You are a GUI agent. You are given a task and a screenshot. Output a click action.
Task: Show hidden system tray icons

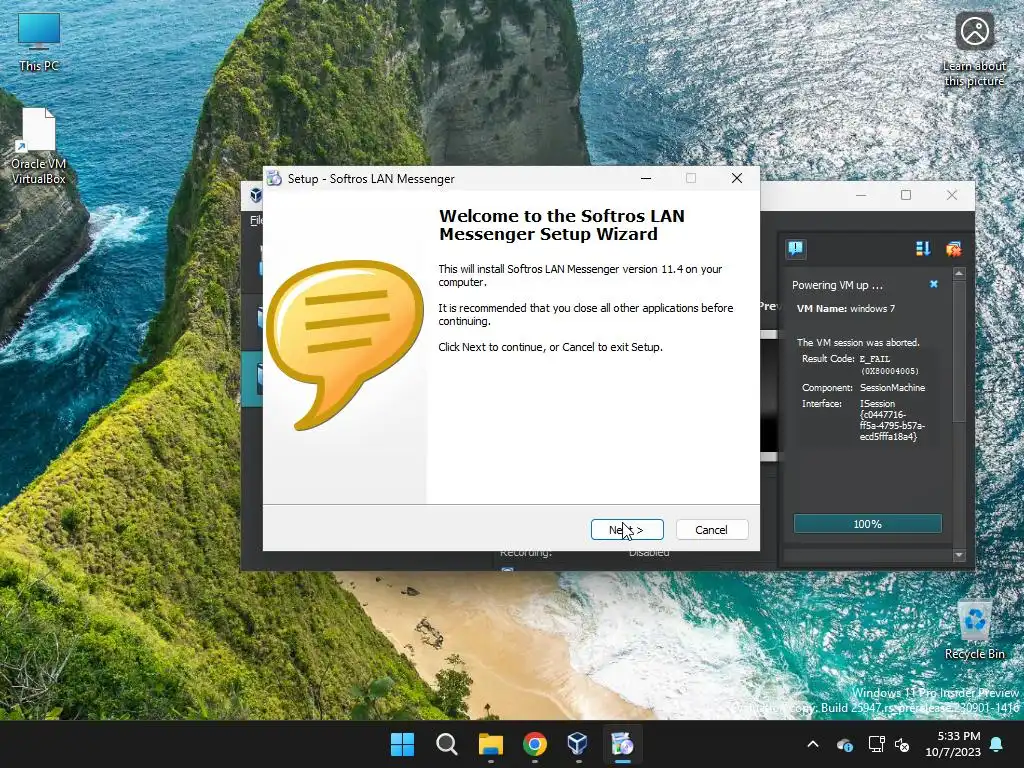pyautogui.click(x=813, y=744)
